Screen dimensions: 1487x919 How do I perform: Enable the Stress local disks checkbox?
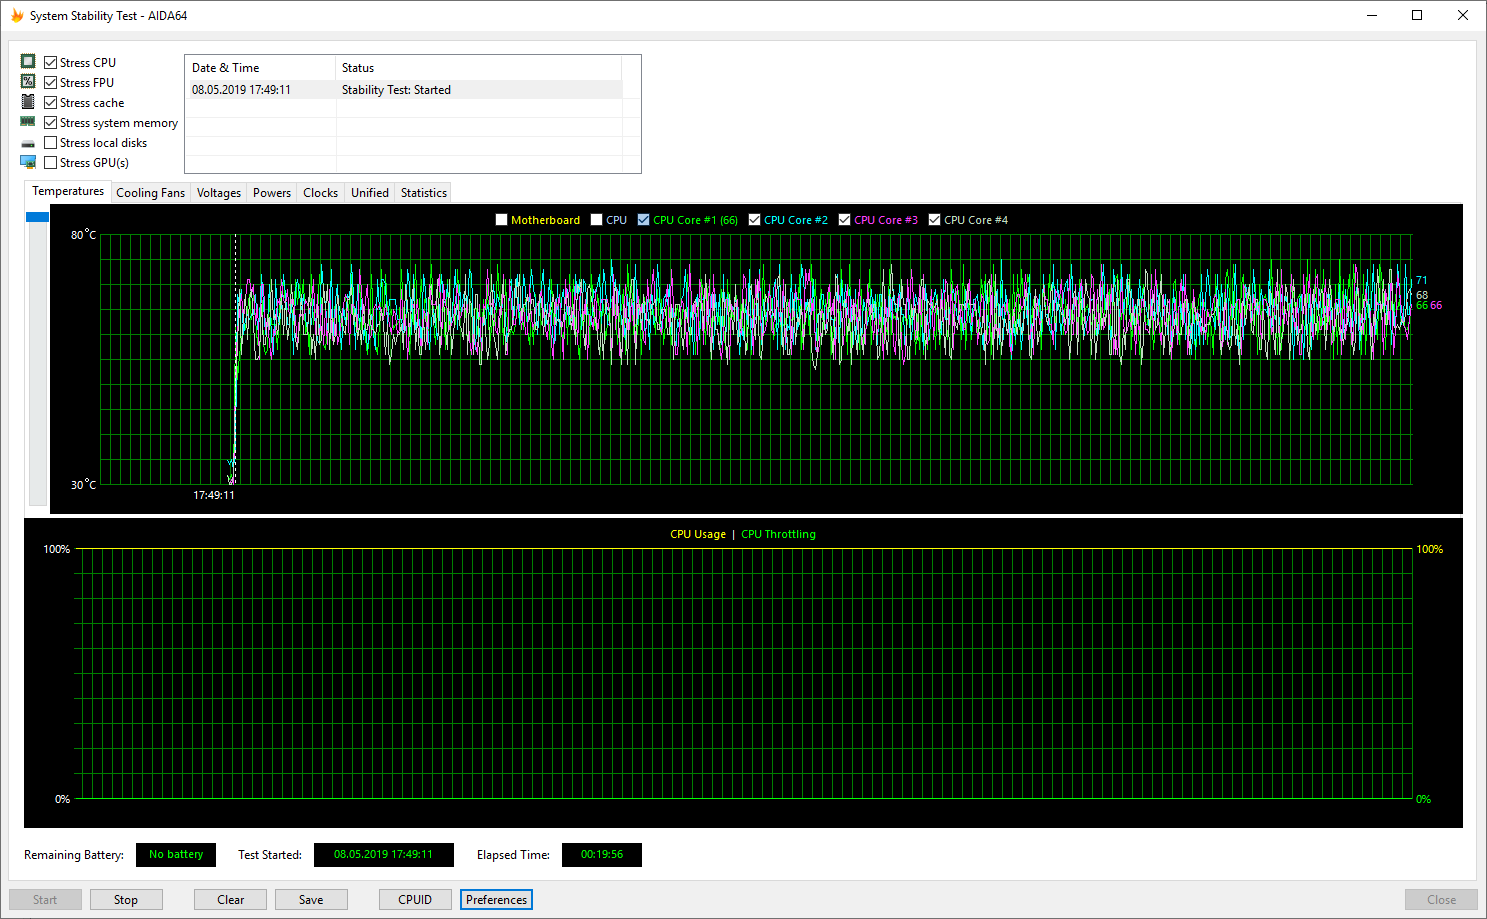(x=51, y=143)
